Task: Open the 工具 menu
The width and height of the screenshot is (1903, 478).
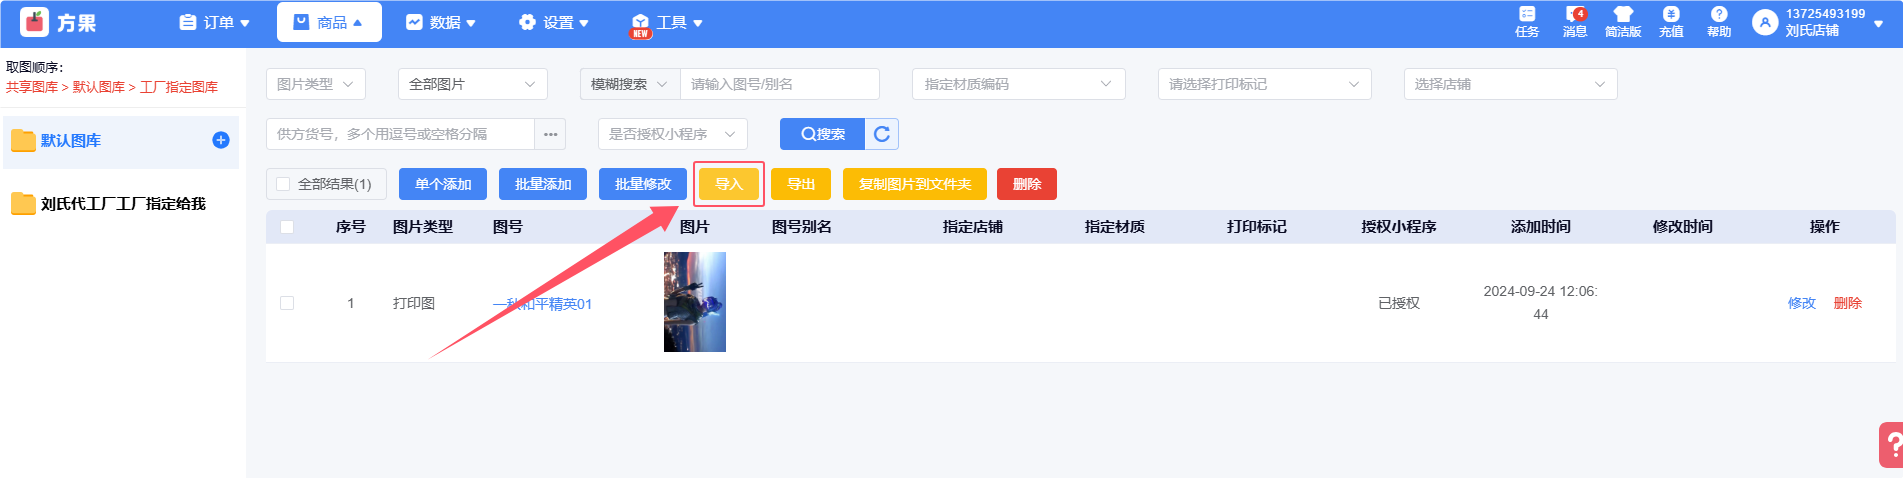Action: [667, 22]
